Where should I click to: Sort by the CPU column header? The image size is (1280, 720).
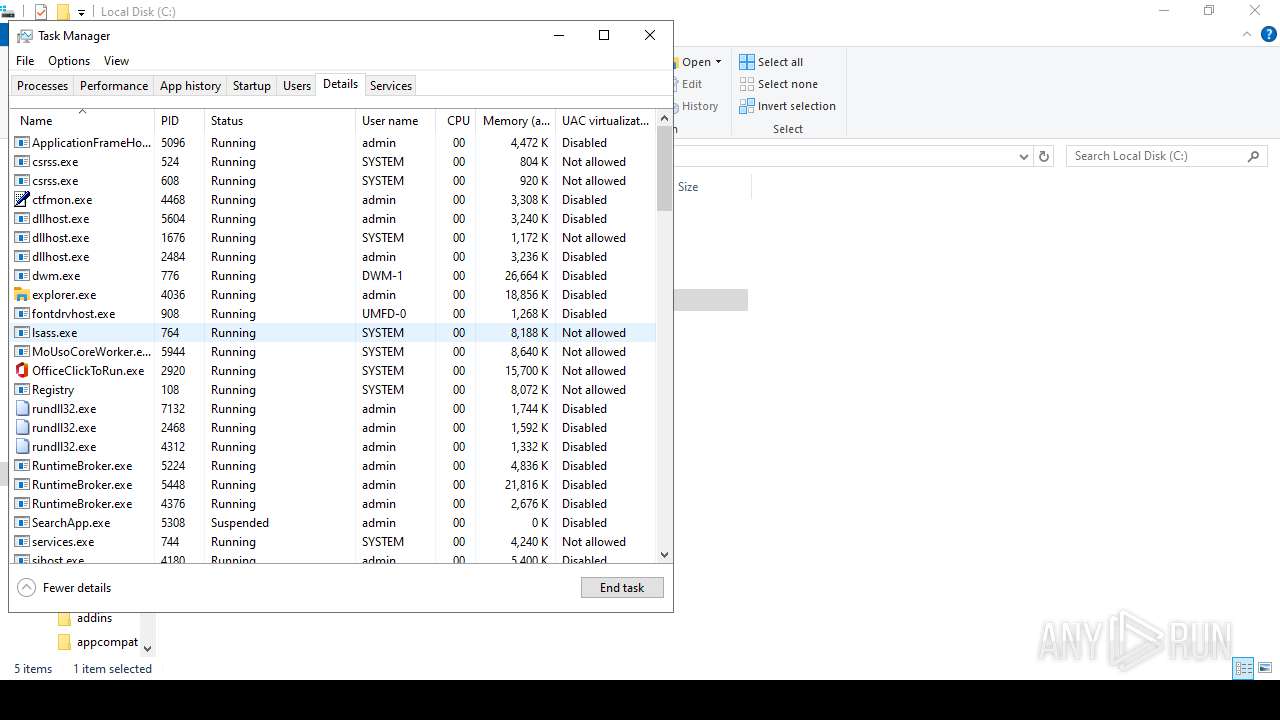click(x=456, y=121)
